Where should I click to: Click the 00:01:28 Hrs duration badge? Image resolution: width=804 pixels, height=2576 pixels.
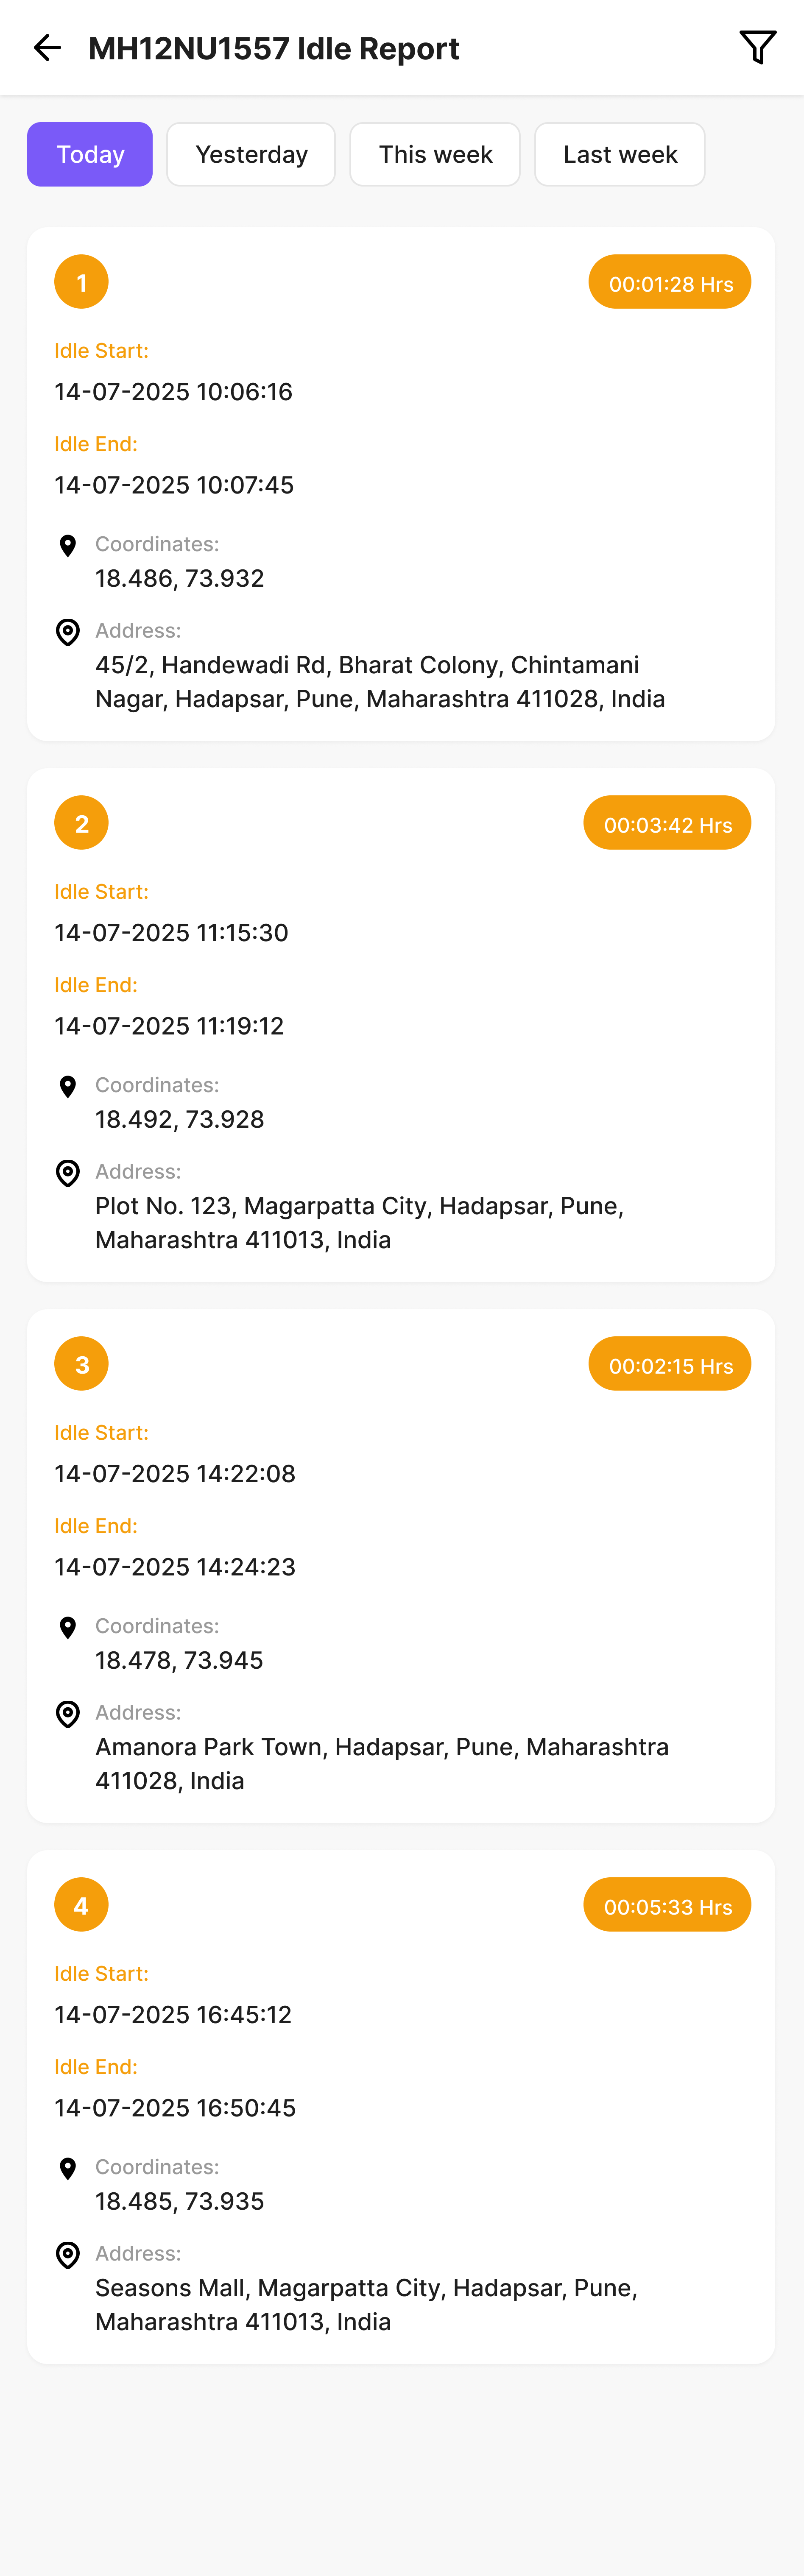(669, 282)
